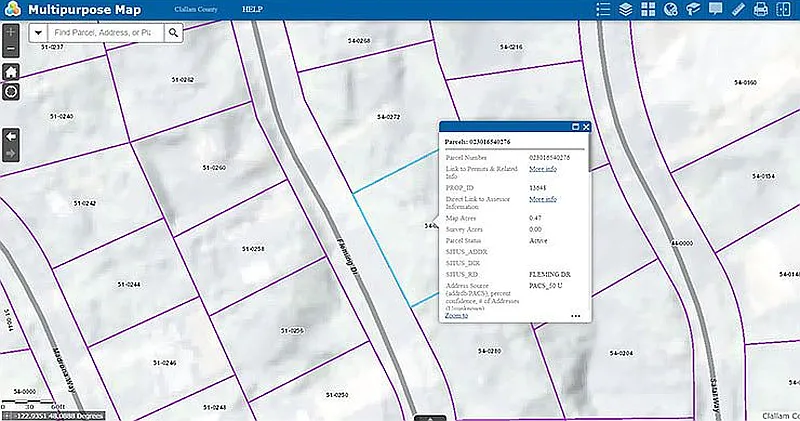Screen dimensions: 800x421
Task: Maximize the parcel popup window
Action: click(575, 127)
